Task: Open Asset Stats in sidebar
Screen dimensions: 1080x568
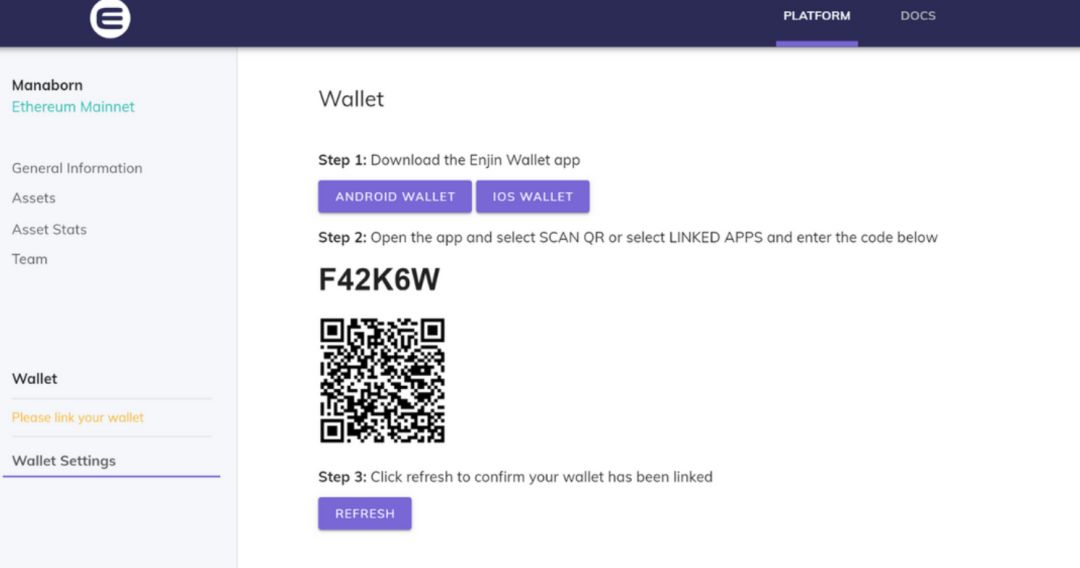Action: (49, 229)
